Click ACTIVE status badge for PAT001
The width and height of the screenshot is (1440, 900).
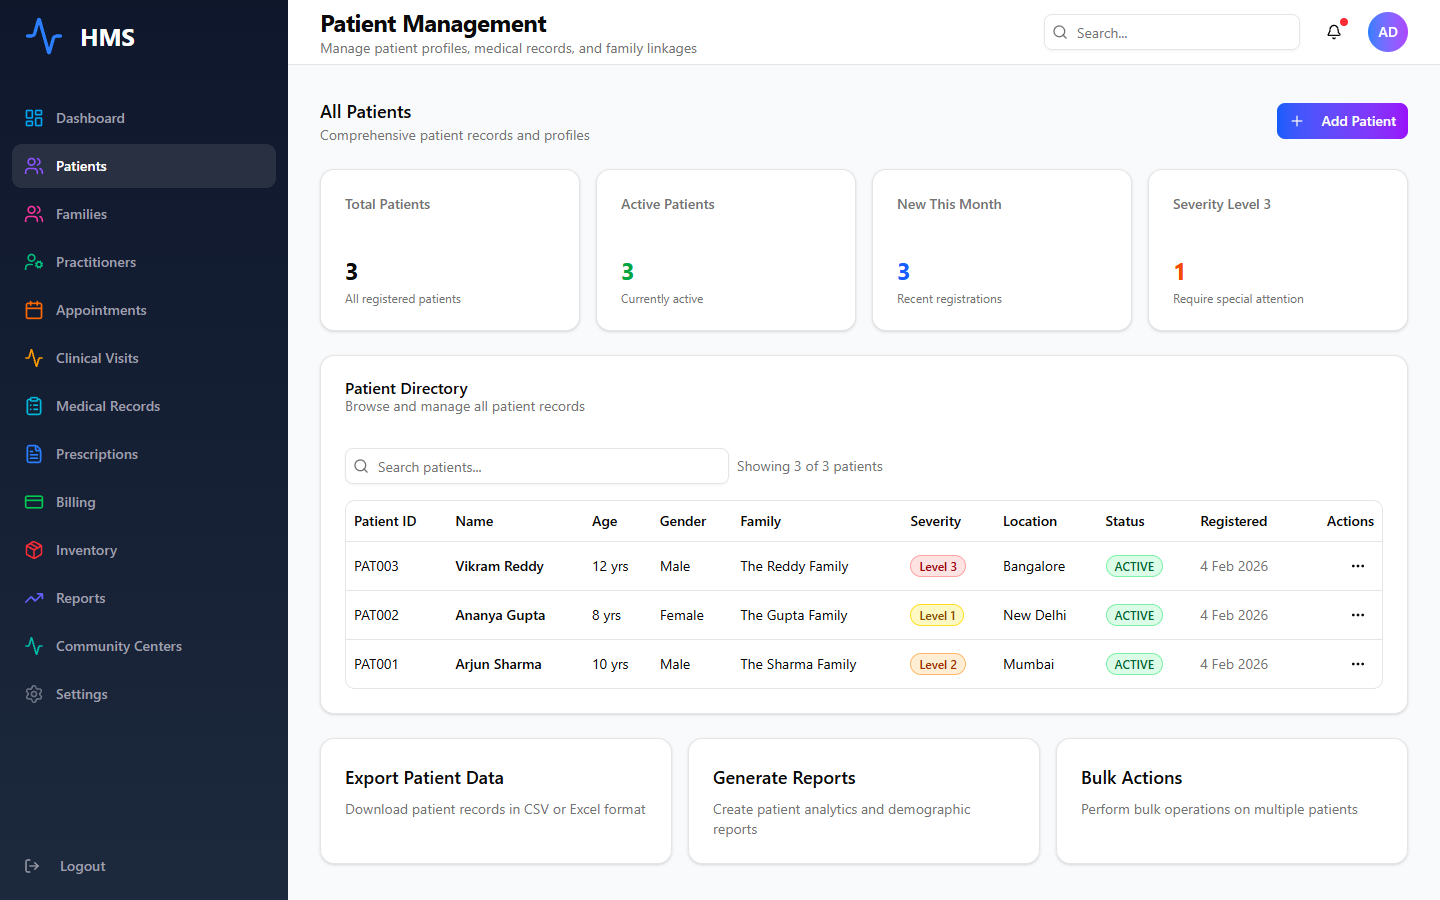point(1134,664)
